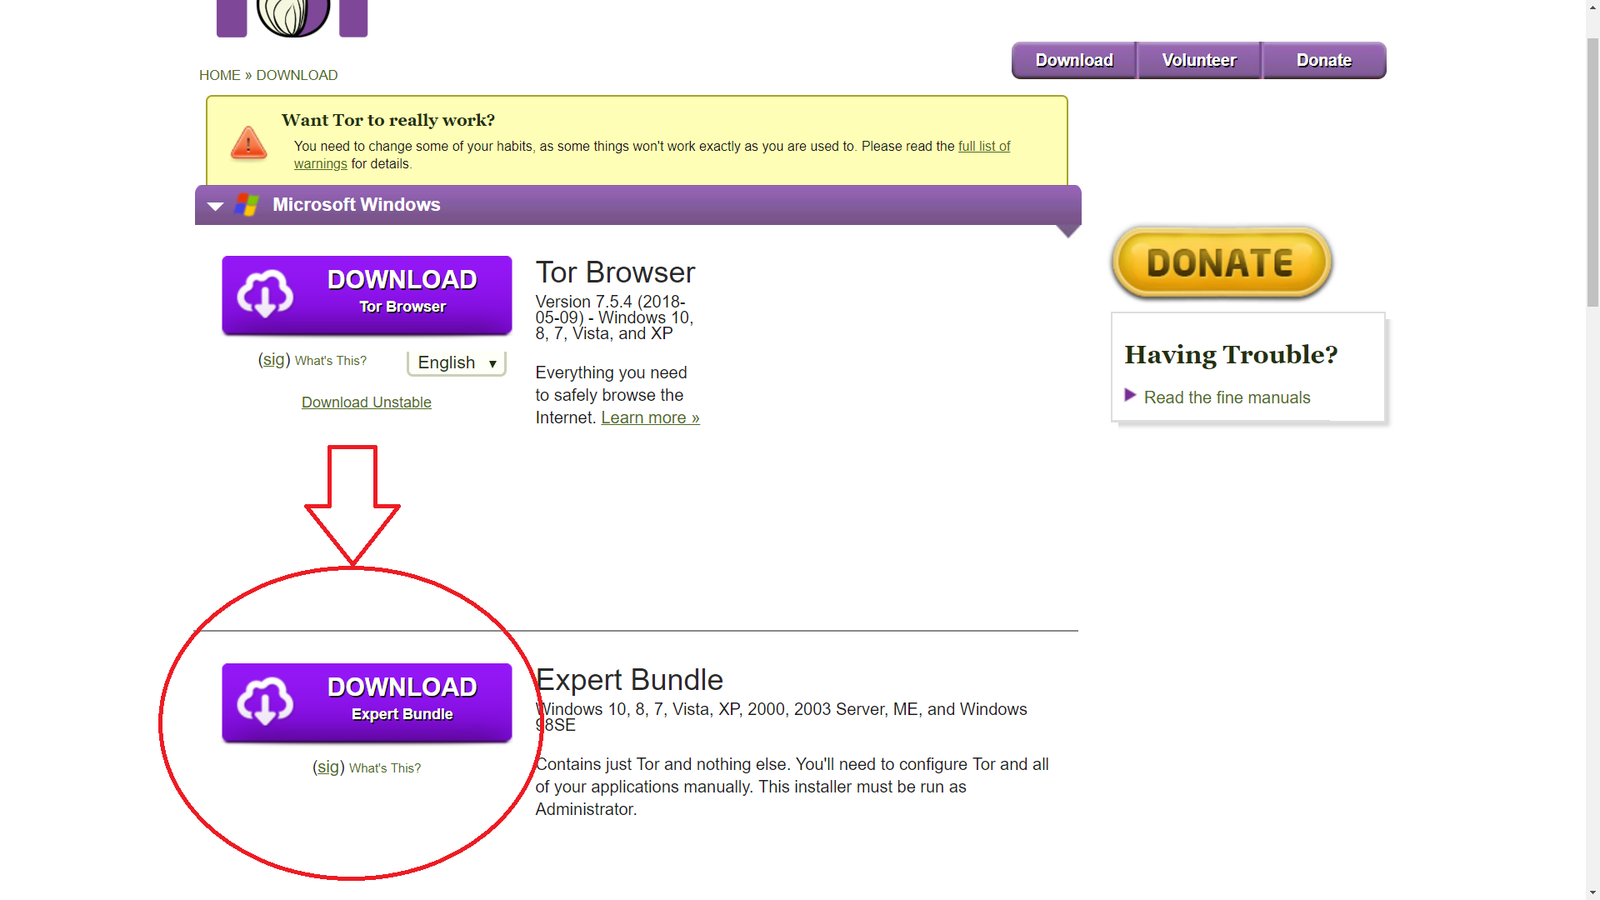The image size is (1600, 900).
Task: Open the Donate tab in top navigation
Action: (1324, 60)
